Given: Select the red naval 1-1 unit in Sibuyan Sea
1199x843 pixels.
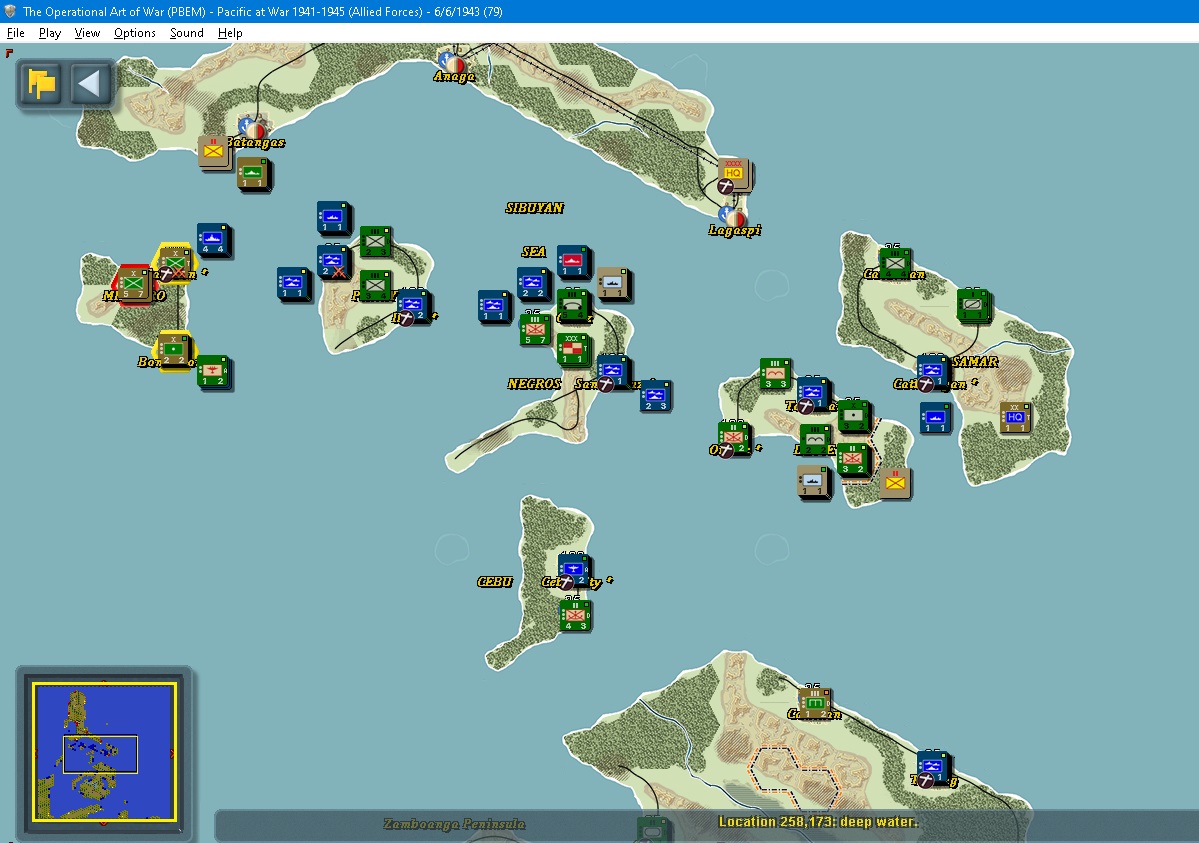Looking at the screenshot, I should [573, 262].
